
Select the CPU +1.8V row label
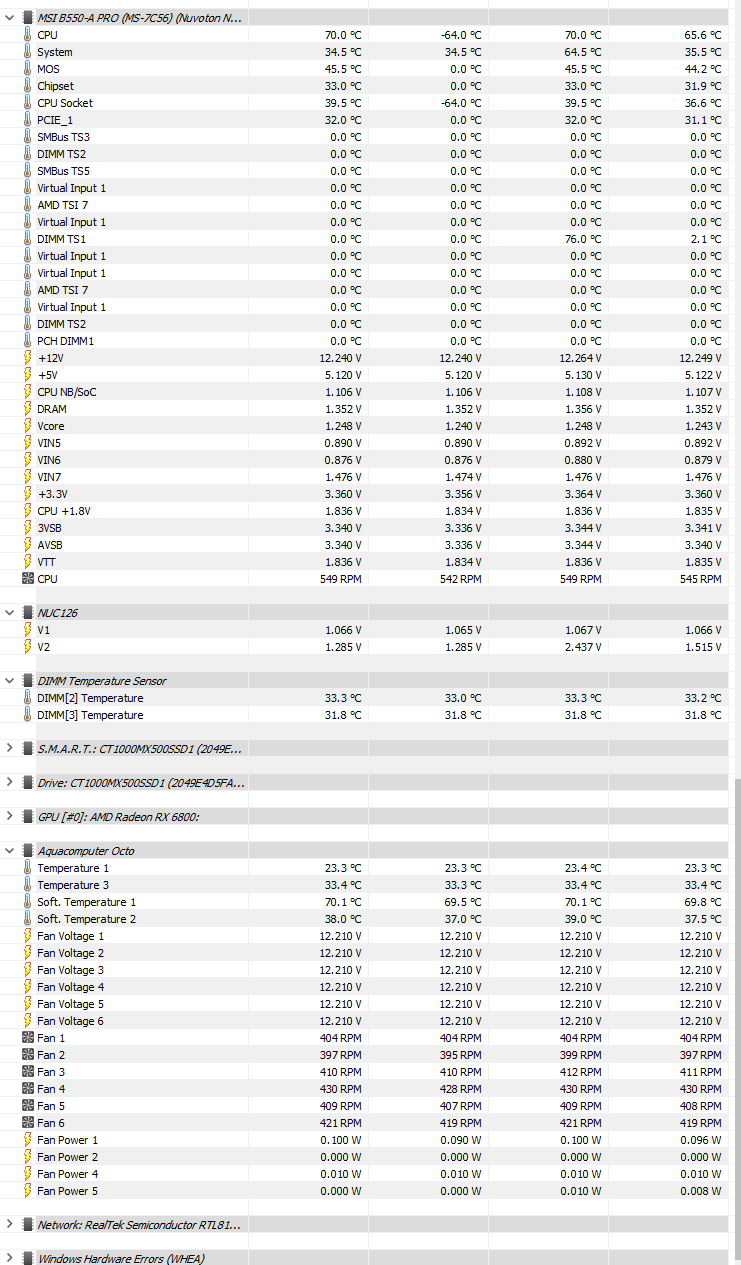pos(62,511)
